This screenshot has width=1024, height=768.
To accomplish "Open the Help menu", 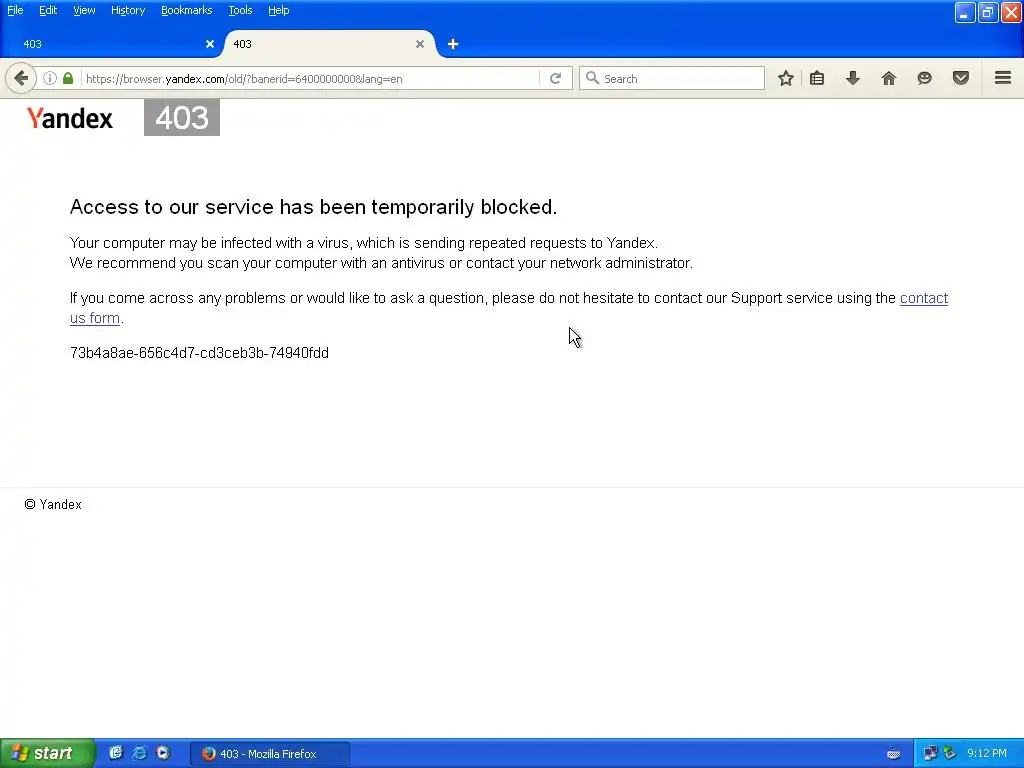I will (279, 10).
